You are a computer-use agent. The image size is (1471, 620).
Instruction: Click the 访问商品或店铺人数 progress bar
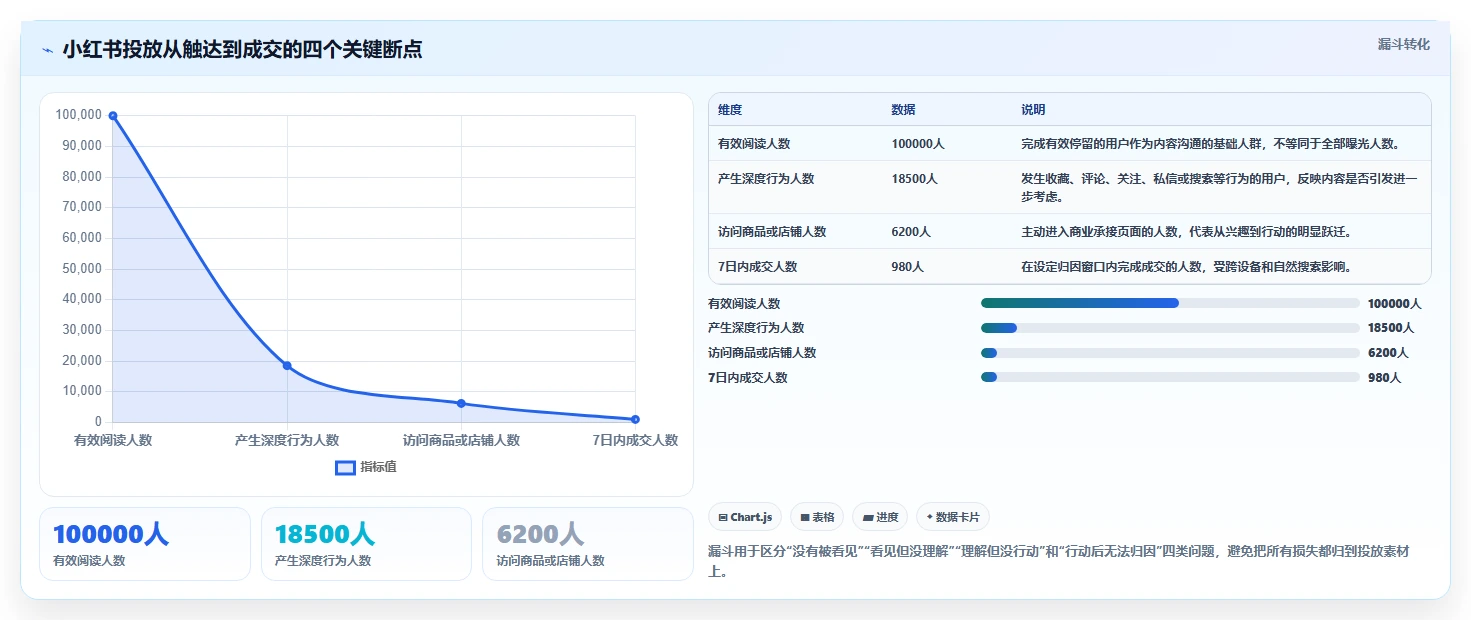click(1170, 353)
